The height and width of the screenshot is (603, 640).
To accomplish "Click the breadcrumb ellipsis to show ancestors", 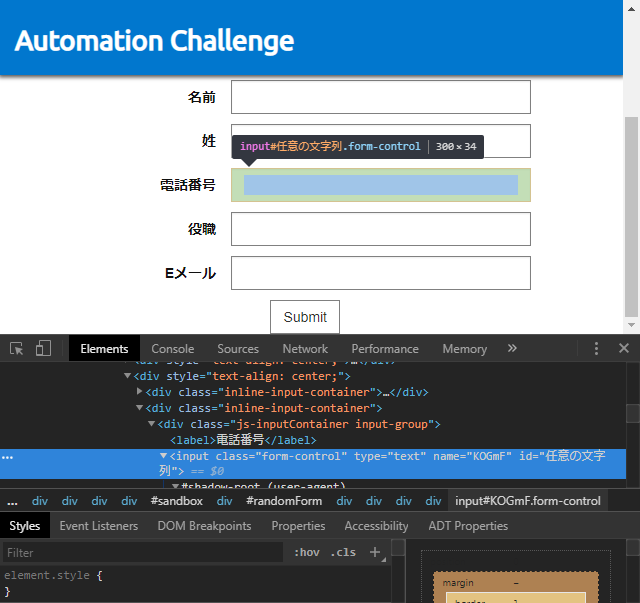I will (12, 502).
